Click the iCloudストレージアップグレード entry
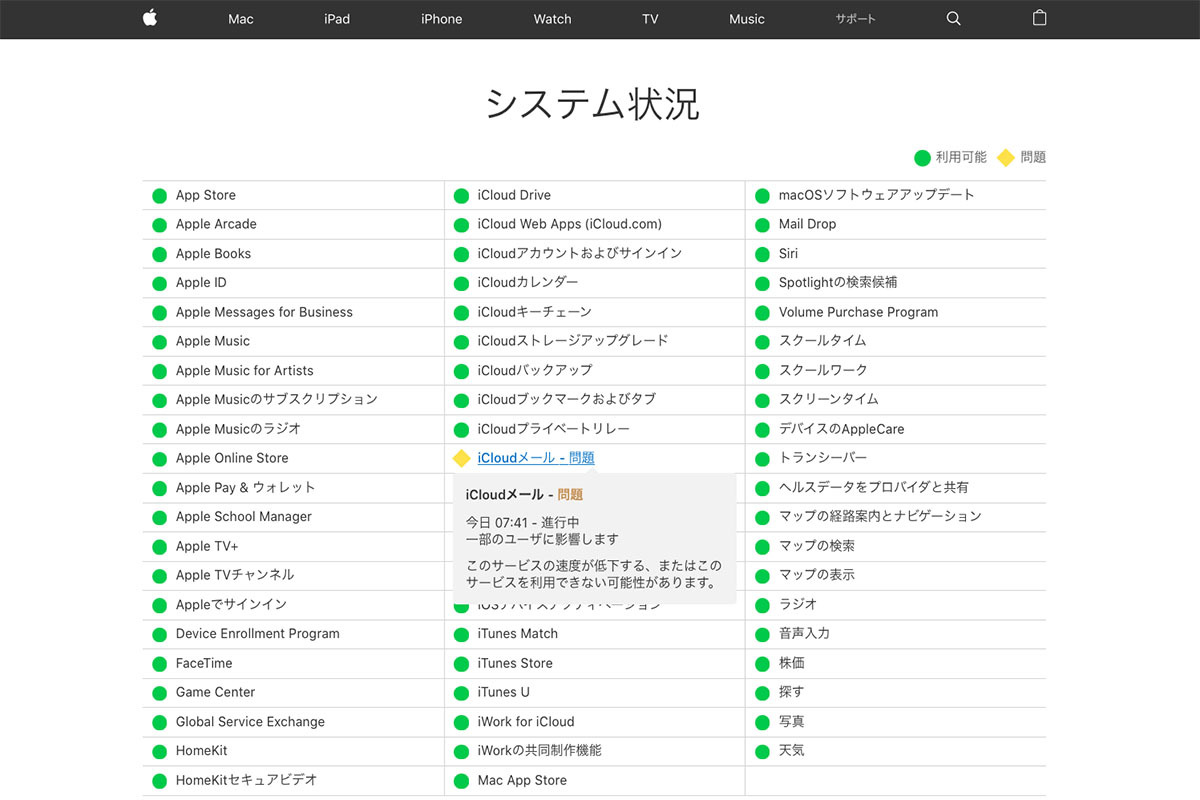The image size is (1200, 800). (573, 341)
